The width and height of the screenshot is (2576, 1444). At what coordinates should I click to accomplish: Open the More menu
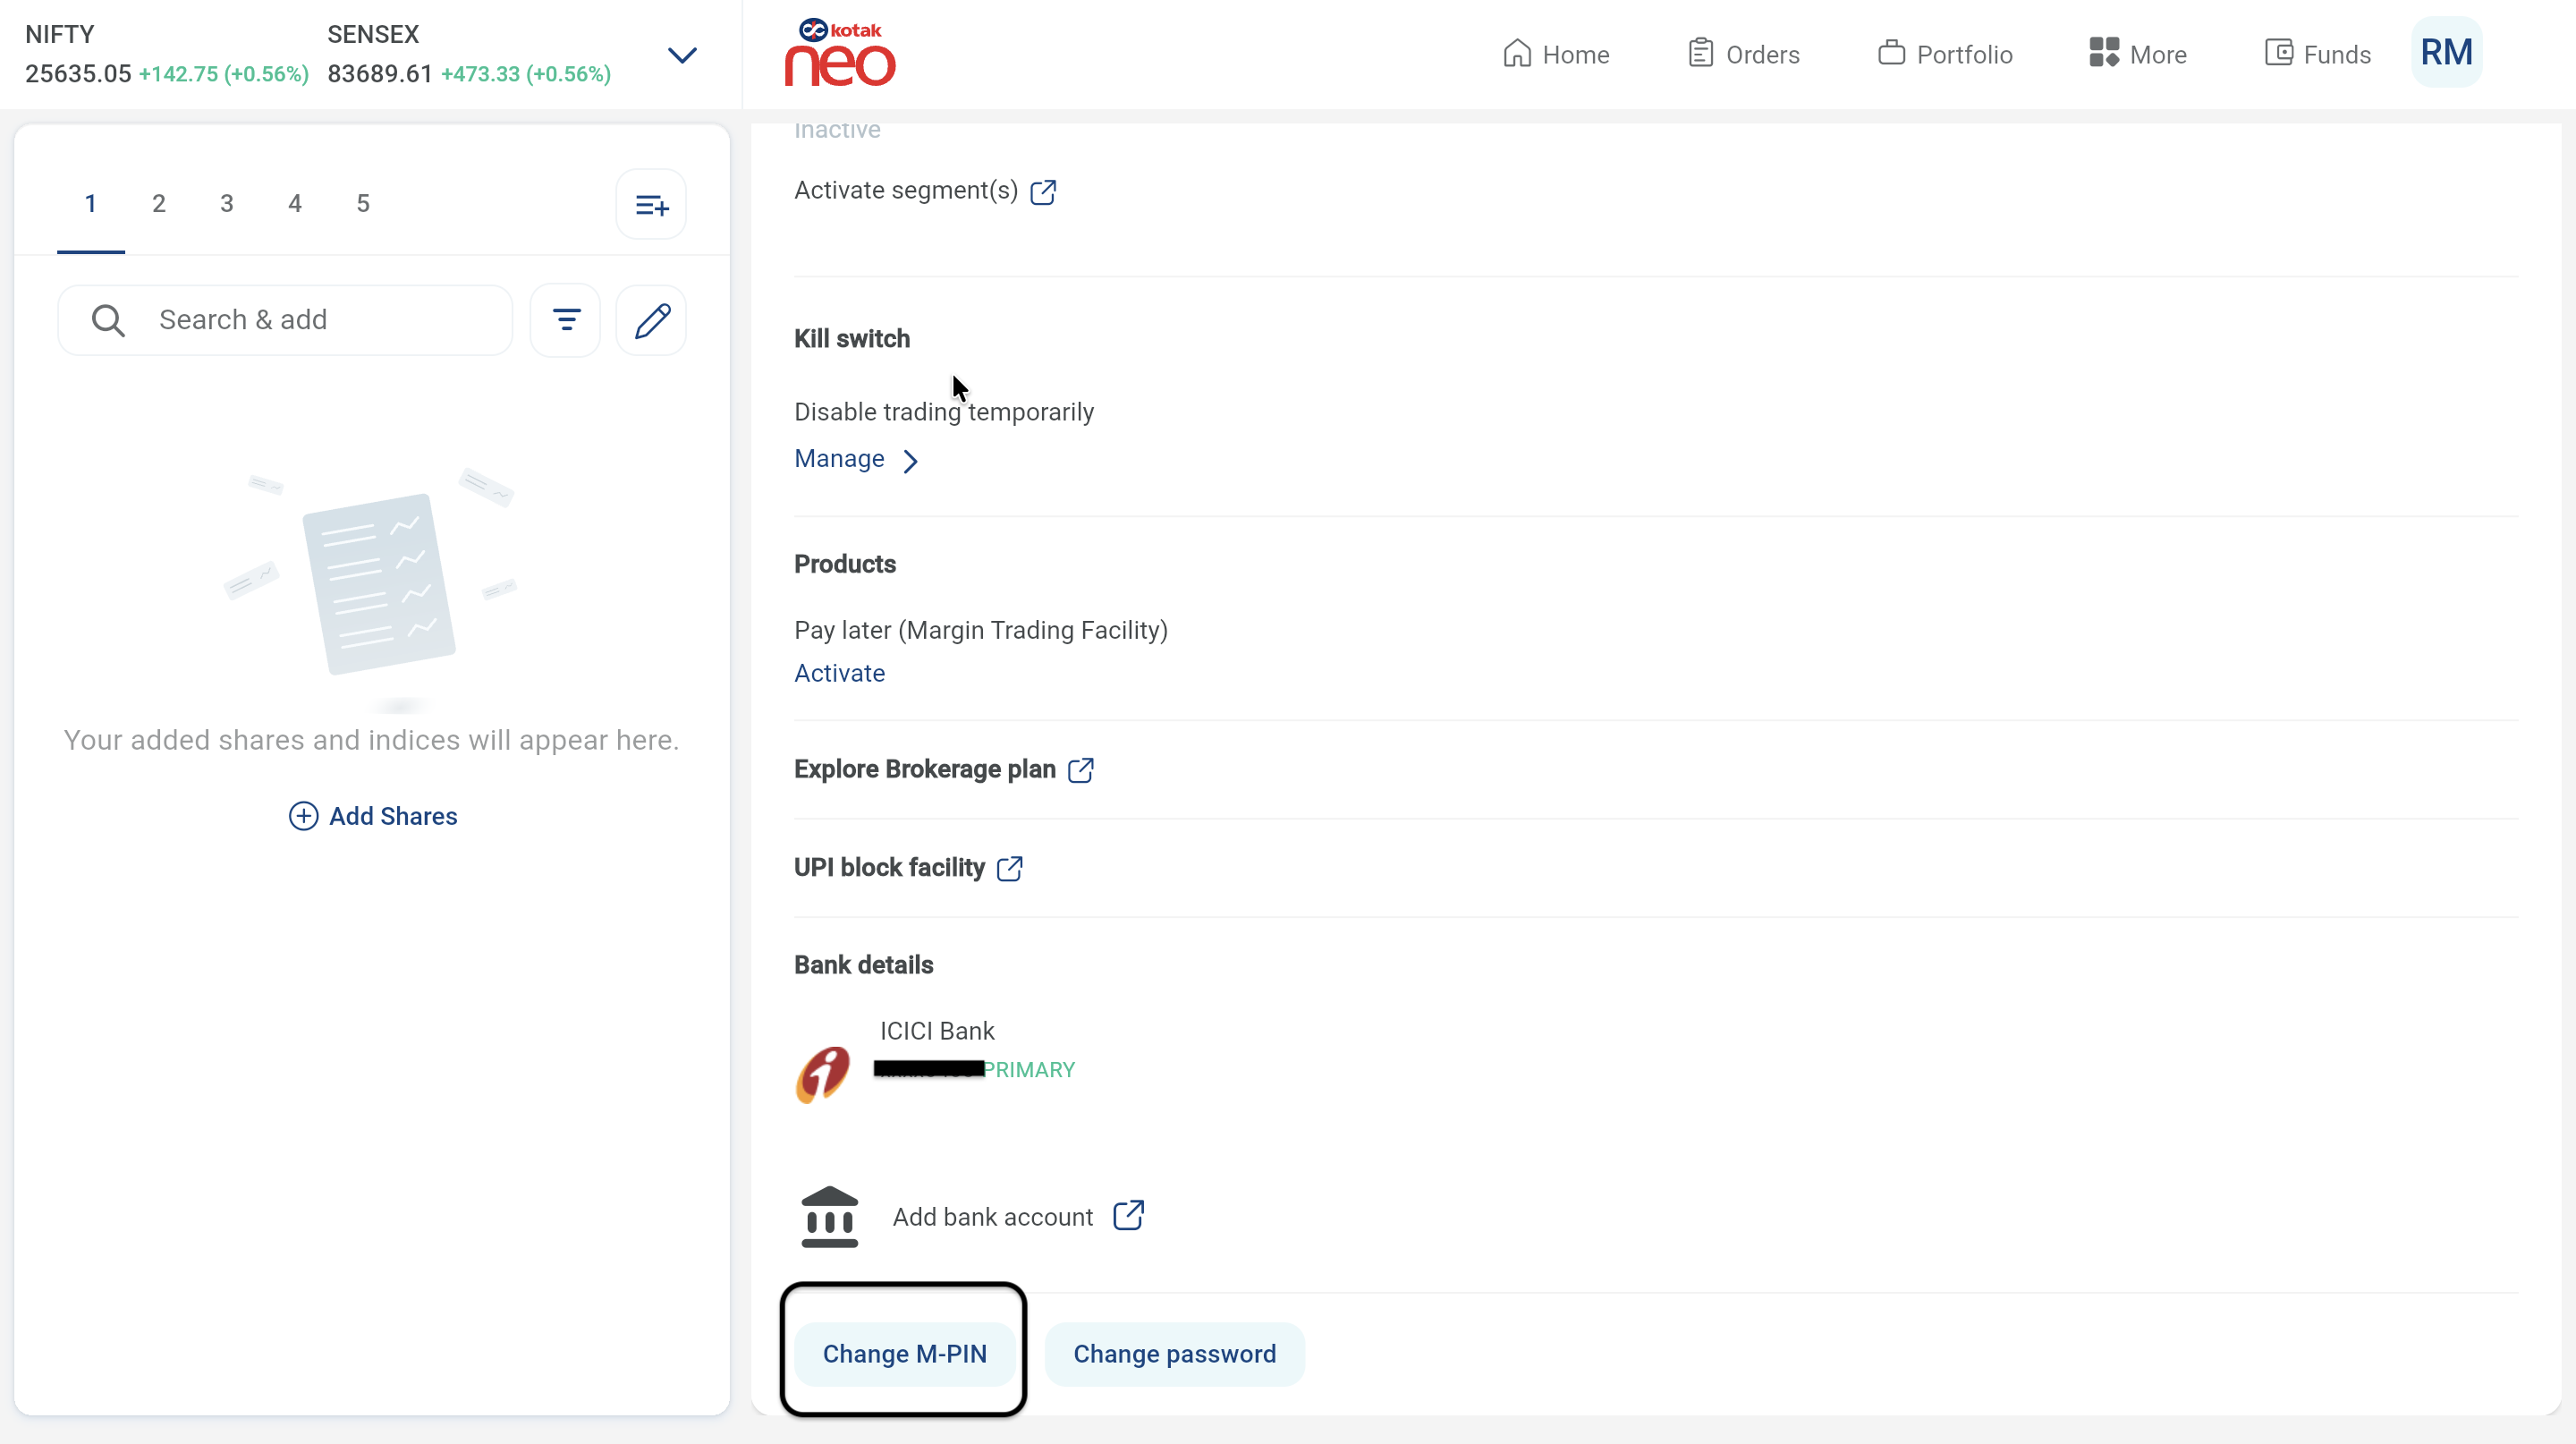(x=2138, y=54)
